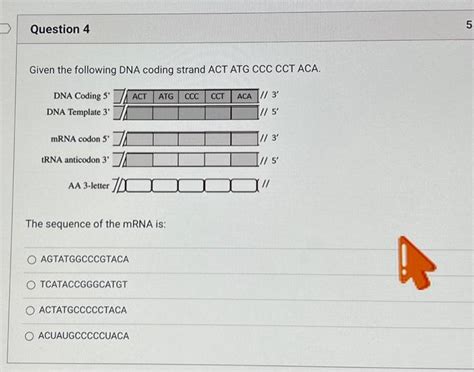
Task: Click the orange cursor arrow graphic
Action: click(416, 263)
